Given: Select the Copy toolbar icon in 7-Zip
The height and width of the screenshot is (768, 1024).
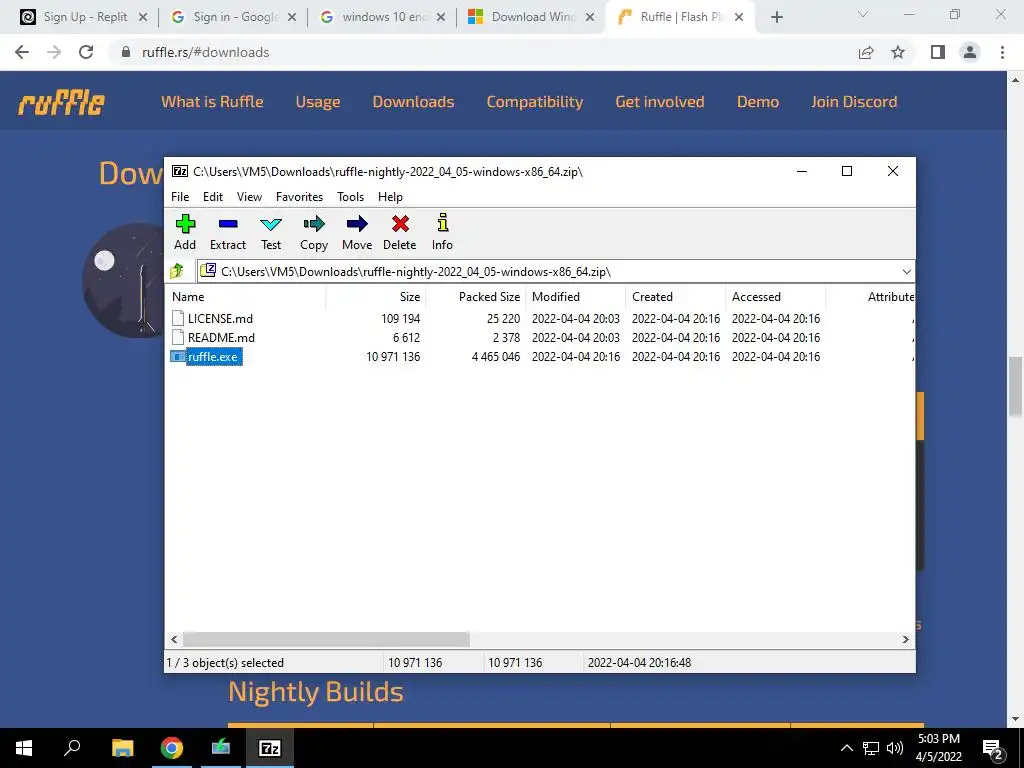Looking at the screenshot, I should pyautogui.click(x=313, y=232).
